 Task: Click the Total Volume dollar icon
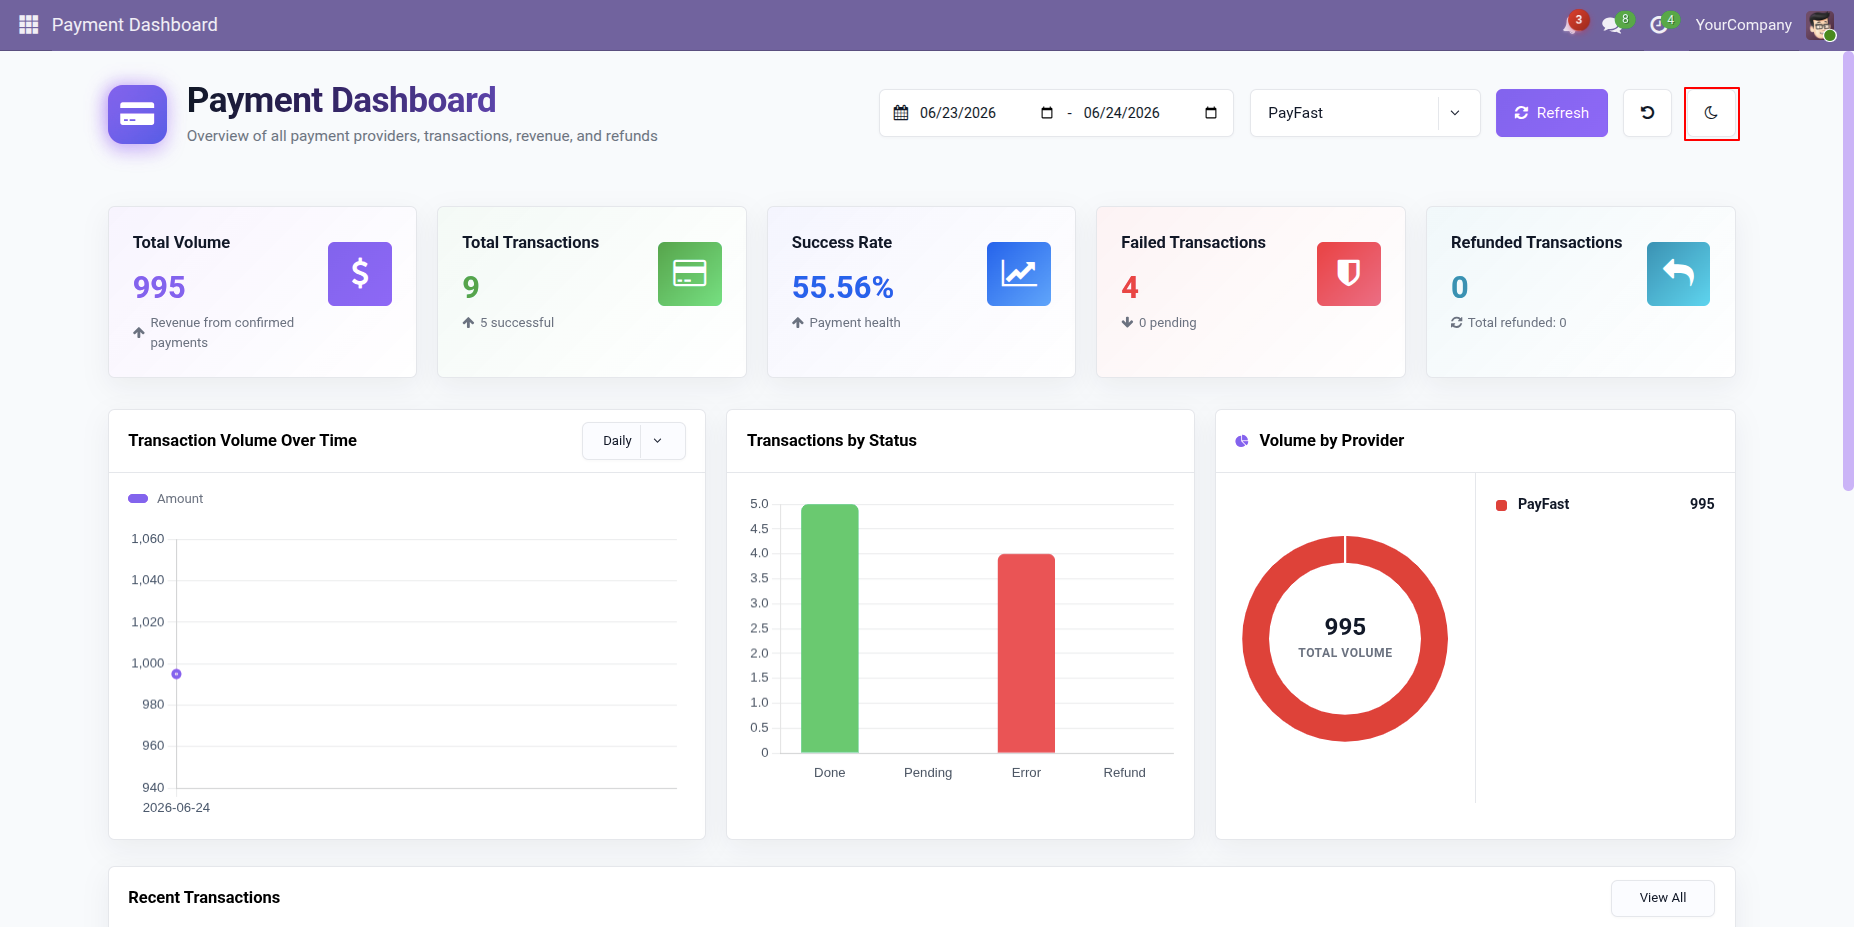click(x=360, y=274)
